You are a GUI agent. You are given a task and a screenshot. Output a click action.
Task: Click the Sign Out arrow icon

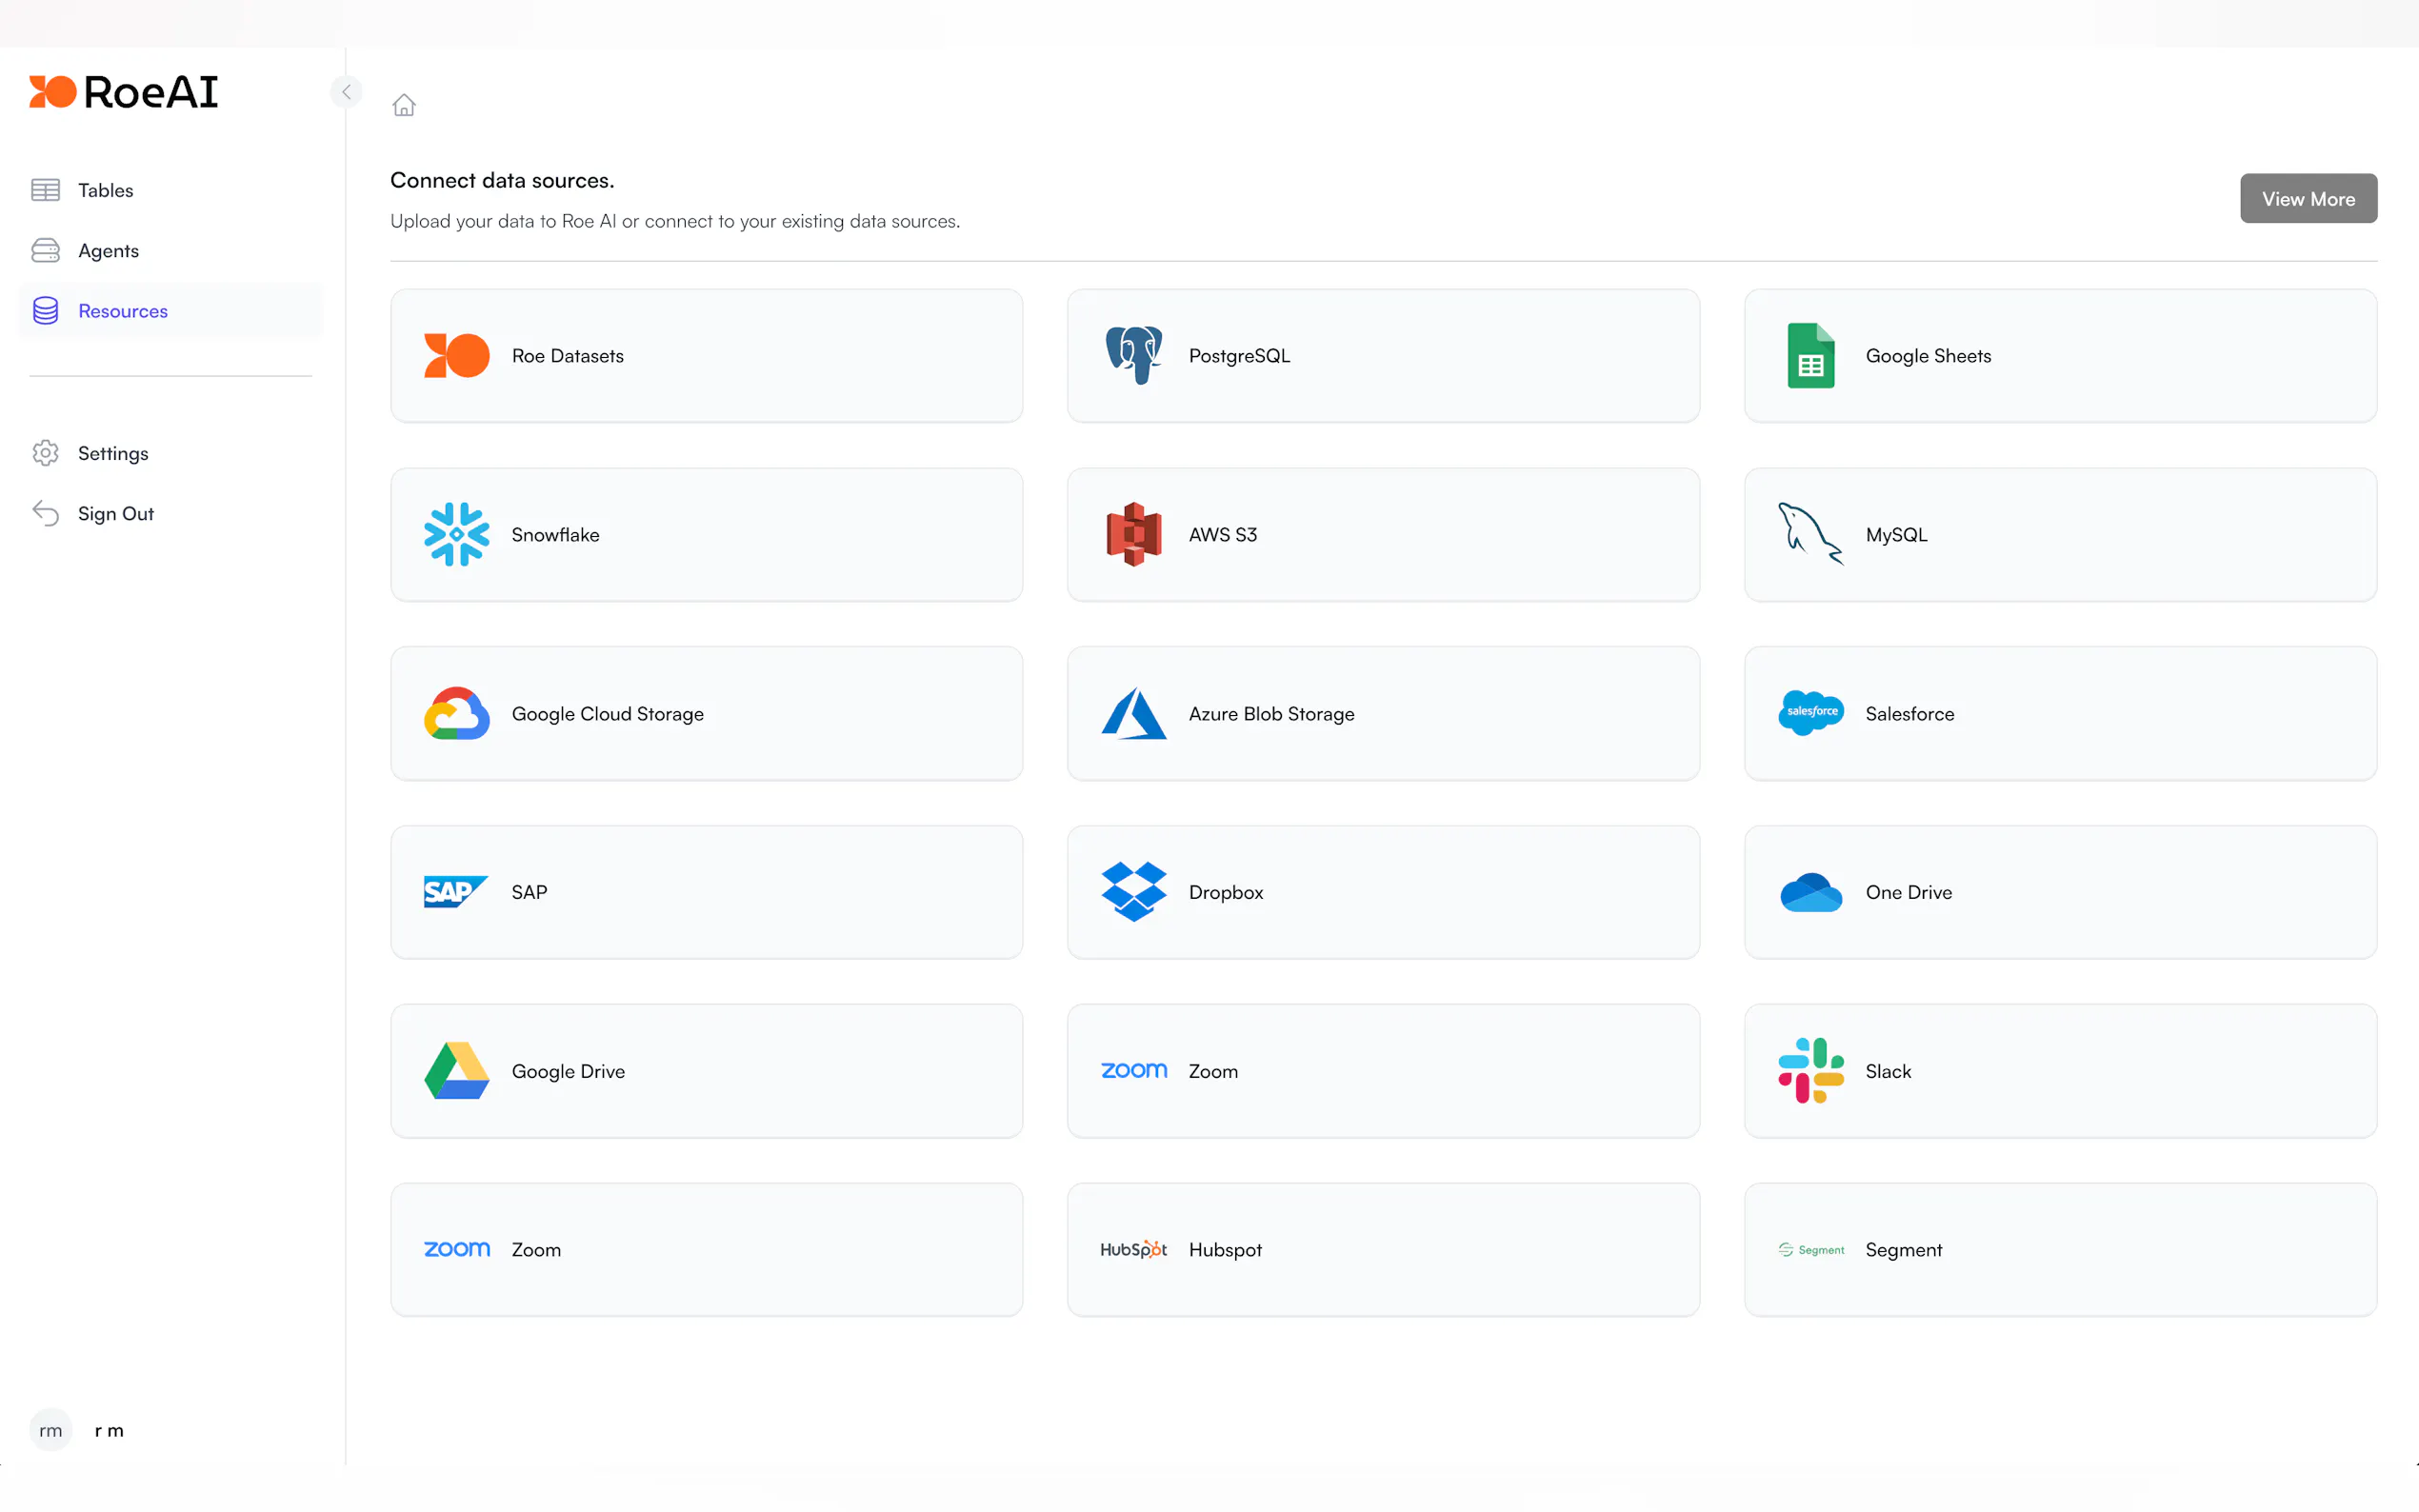(45, 513)
